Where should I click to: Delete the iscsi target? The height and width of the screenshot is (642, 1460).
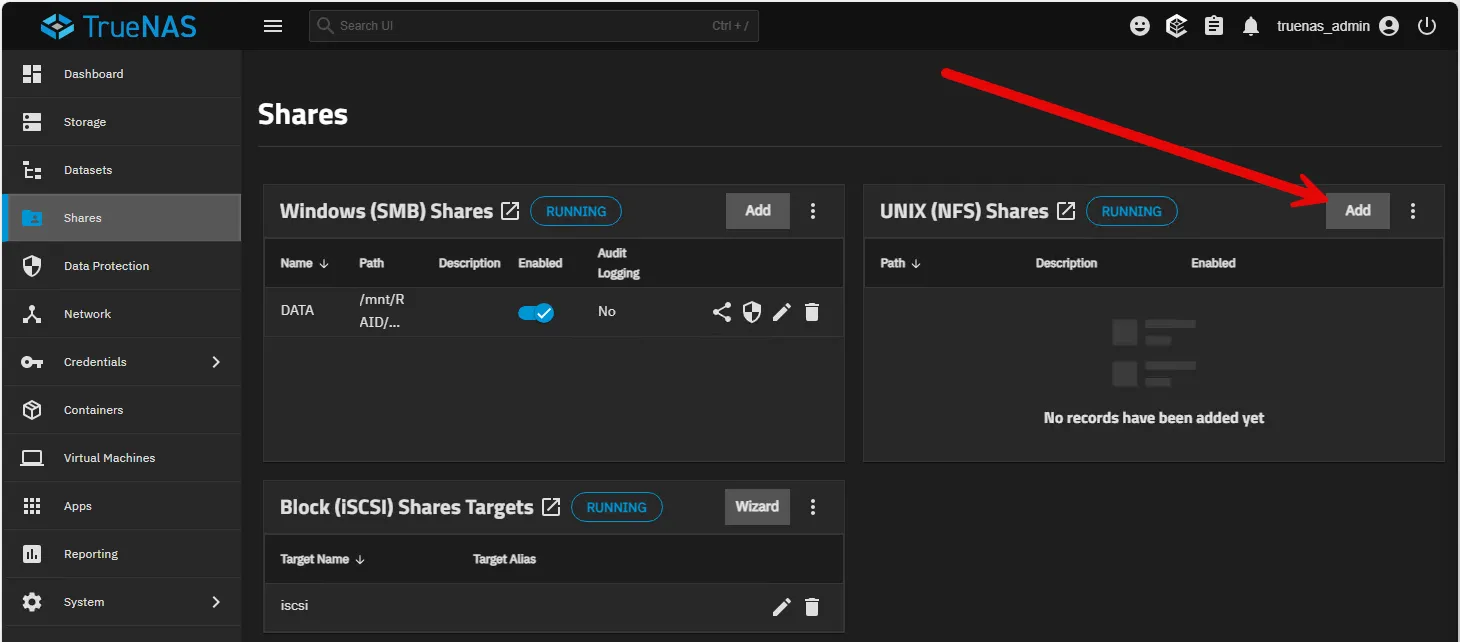coord(812,607)
